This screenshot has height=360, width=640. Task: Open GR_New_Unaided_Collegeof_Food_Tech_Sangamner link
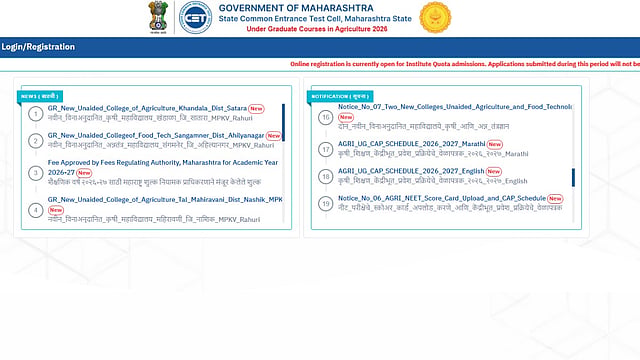156,135
